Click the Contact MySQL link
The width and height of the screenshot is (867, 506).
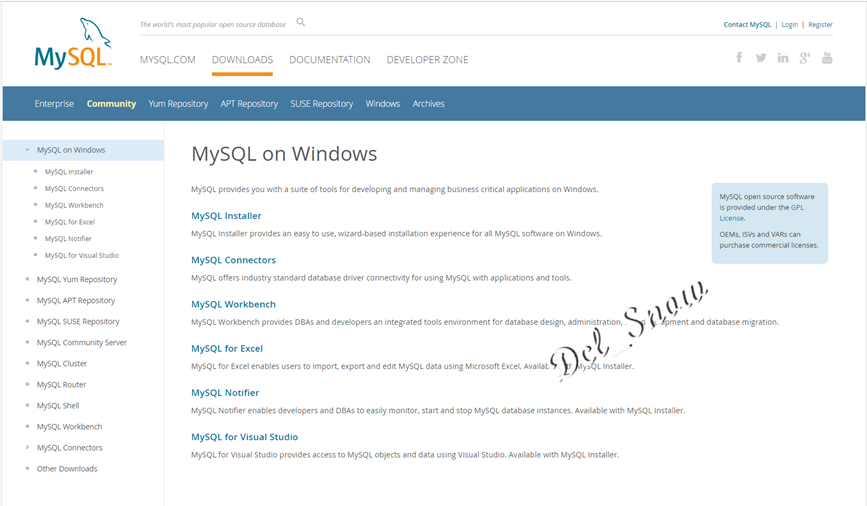click(x=747, y=24)
